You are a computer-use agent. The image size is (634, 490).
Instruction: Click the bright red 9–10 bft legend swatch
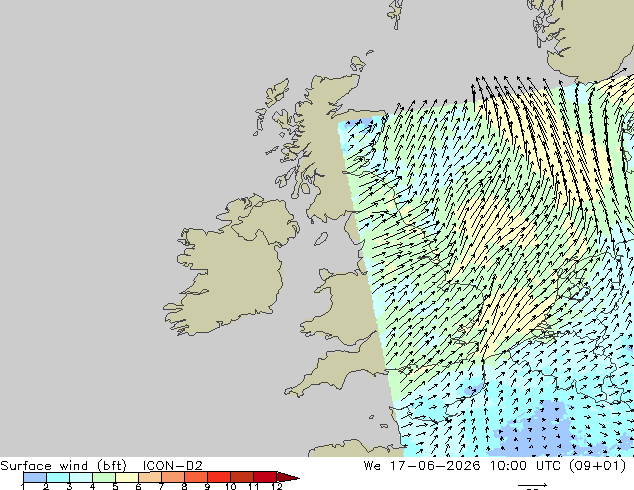click(219, 477)
